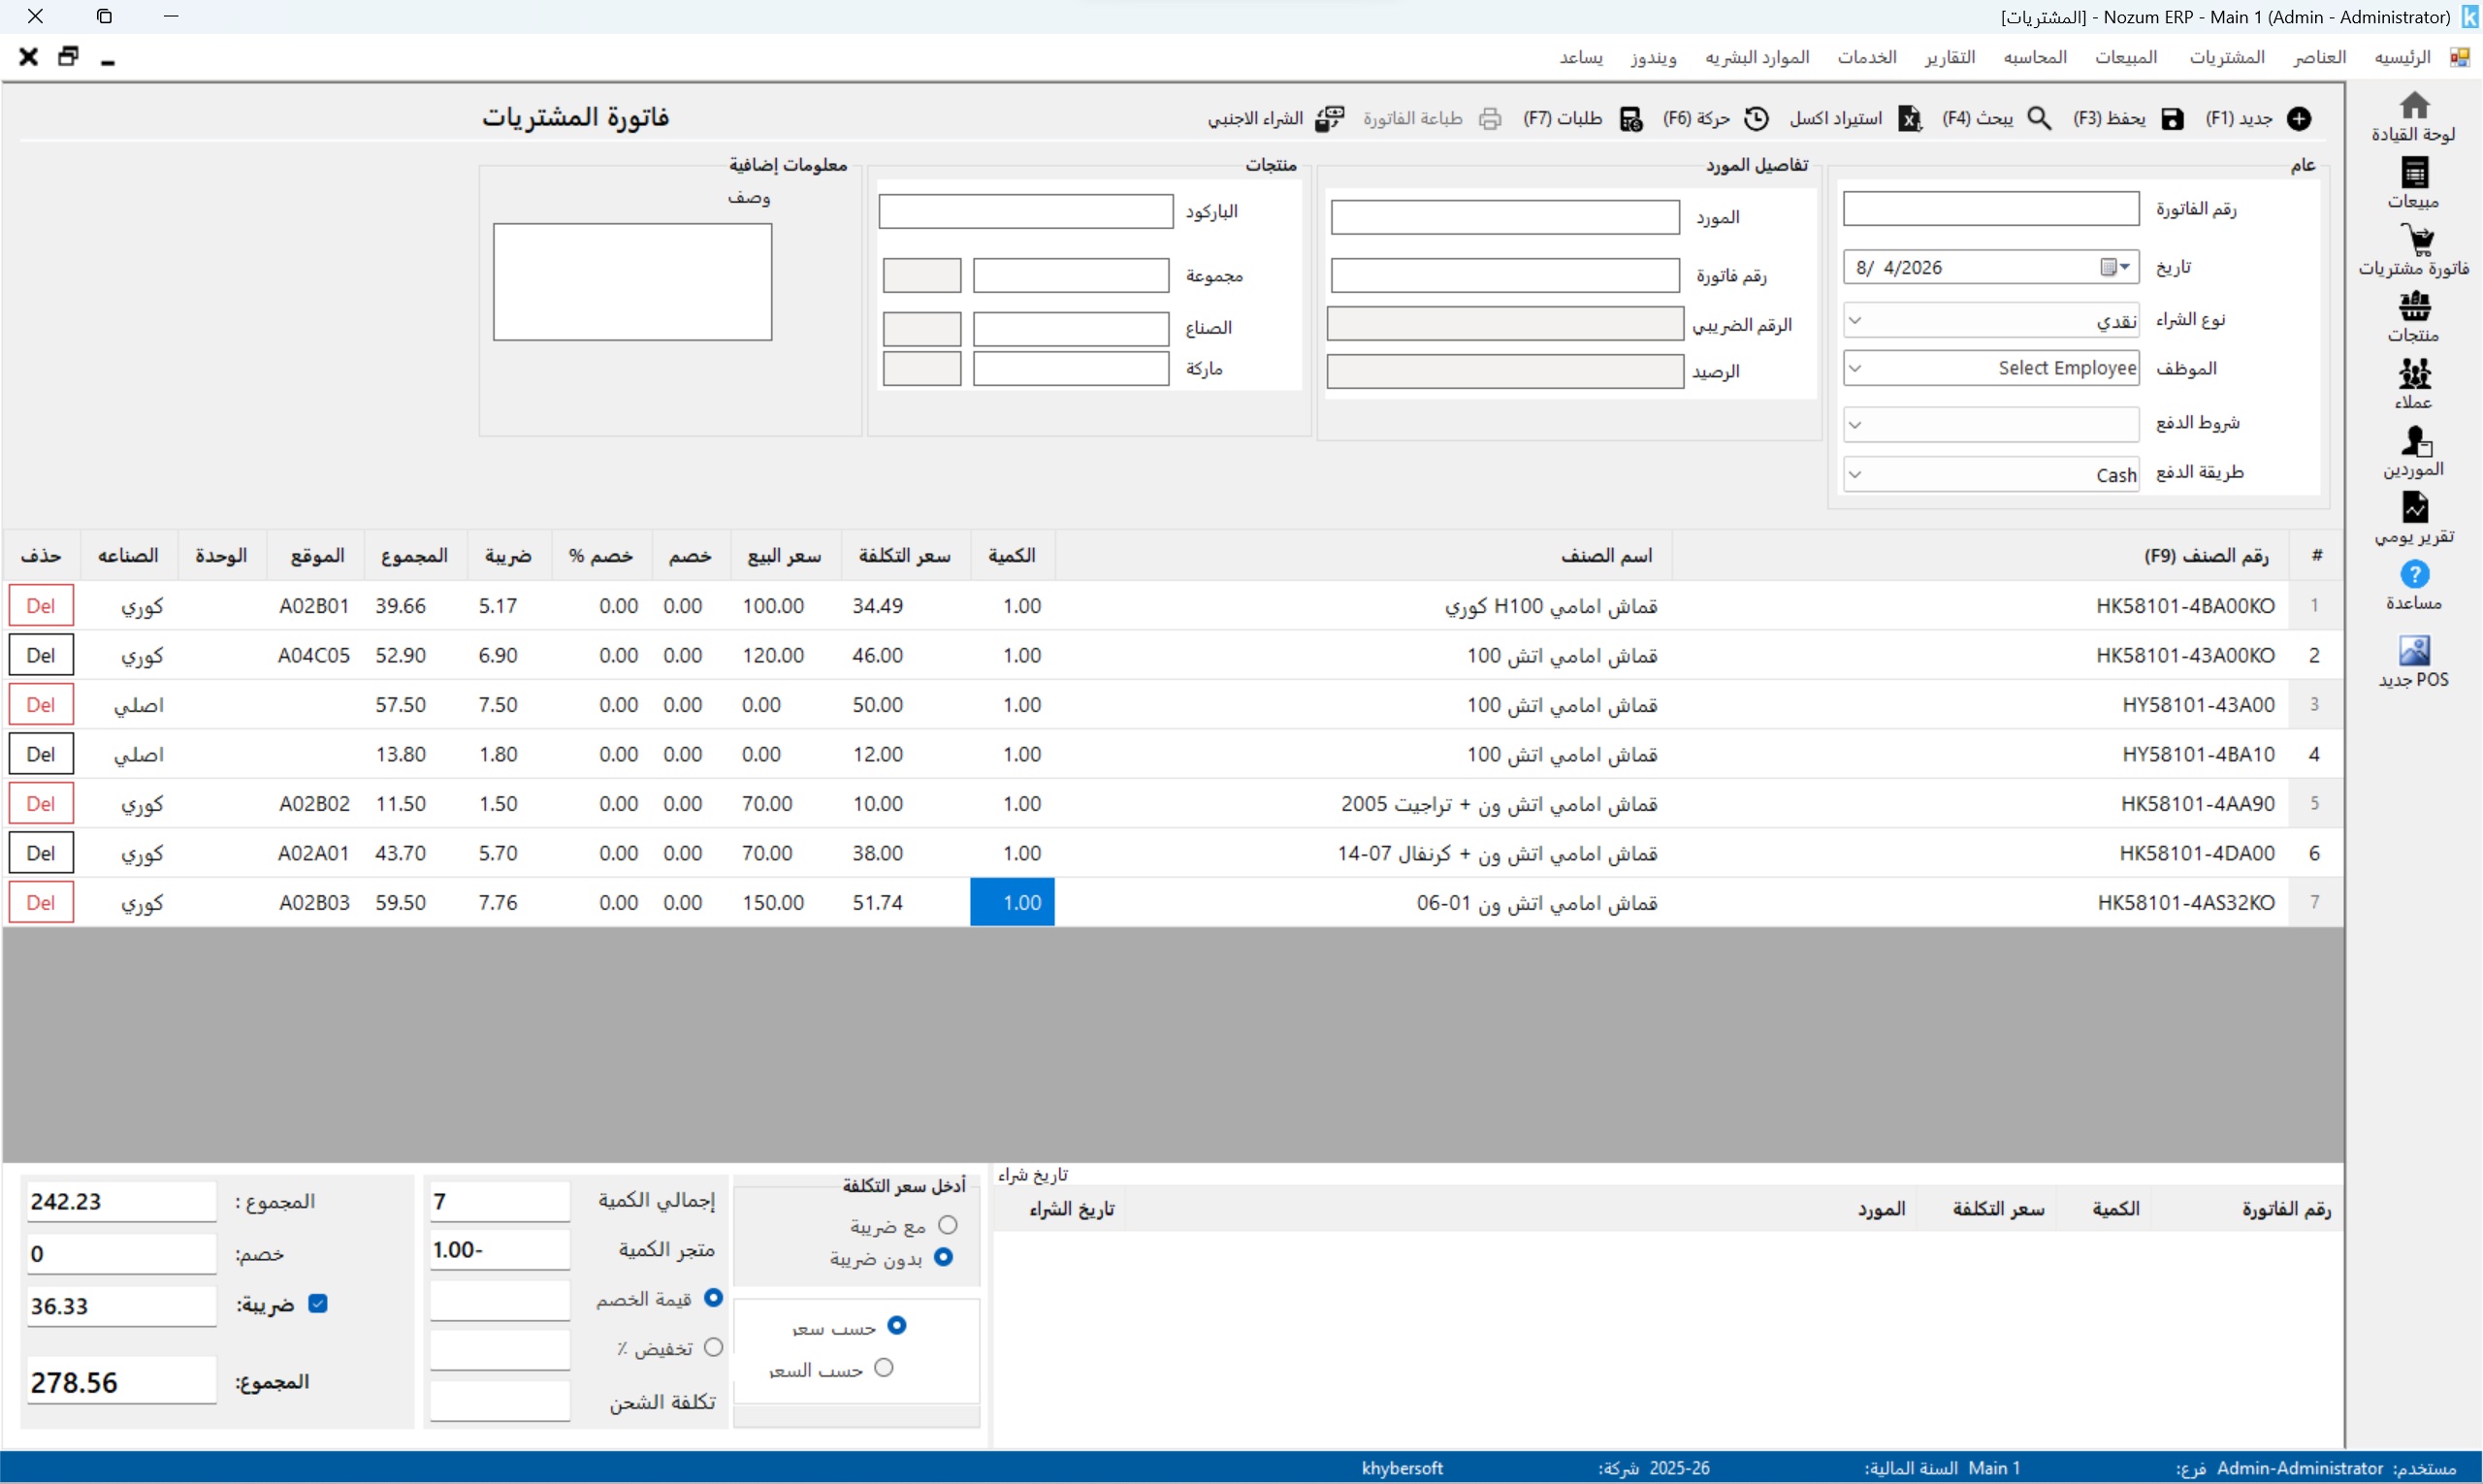The image size is (2483, 1484).
Task: Select highlighted quantity cell 1.00 in row 7
Action: pyautogui.click(x=1012, y=903)
